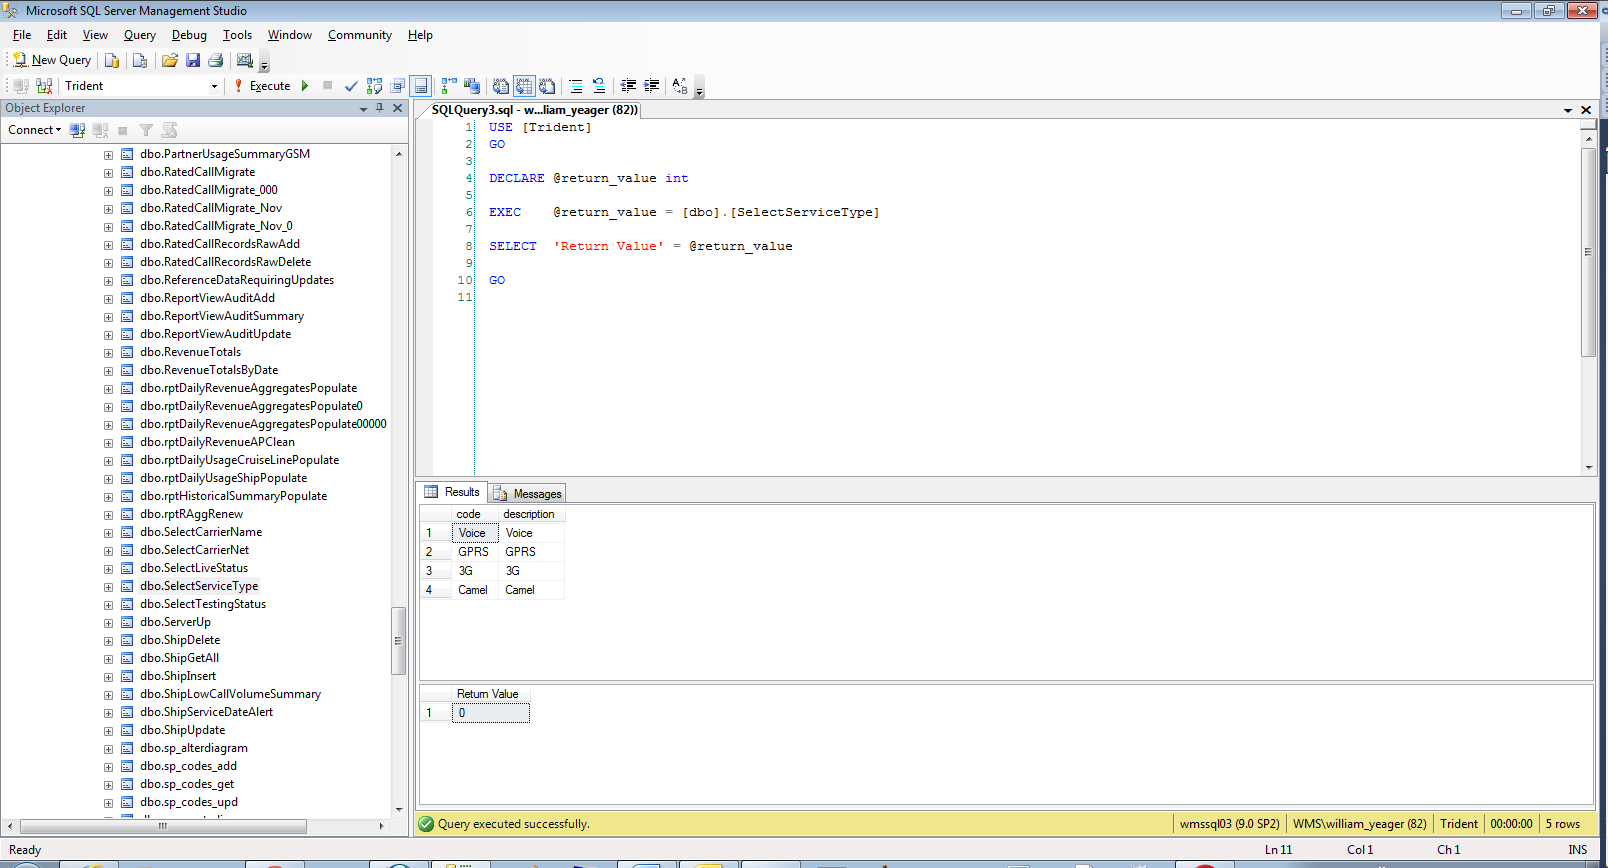Viewport: 1608px width, 868px height.
Task: Click the Debug green play arrow
Action: pos(305,86)
